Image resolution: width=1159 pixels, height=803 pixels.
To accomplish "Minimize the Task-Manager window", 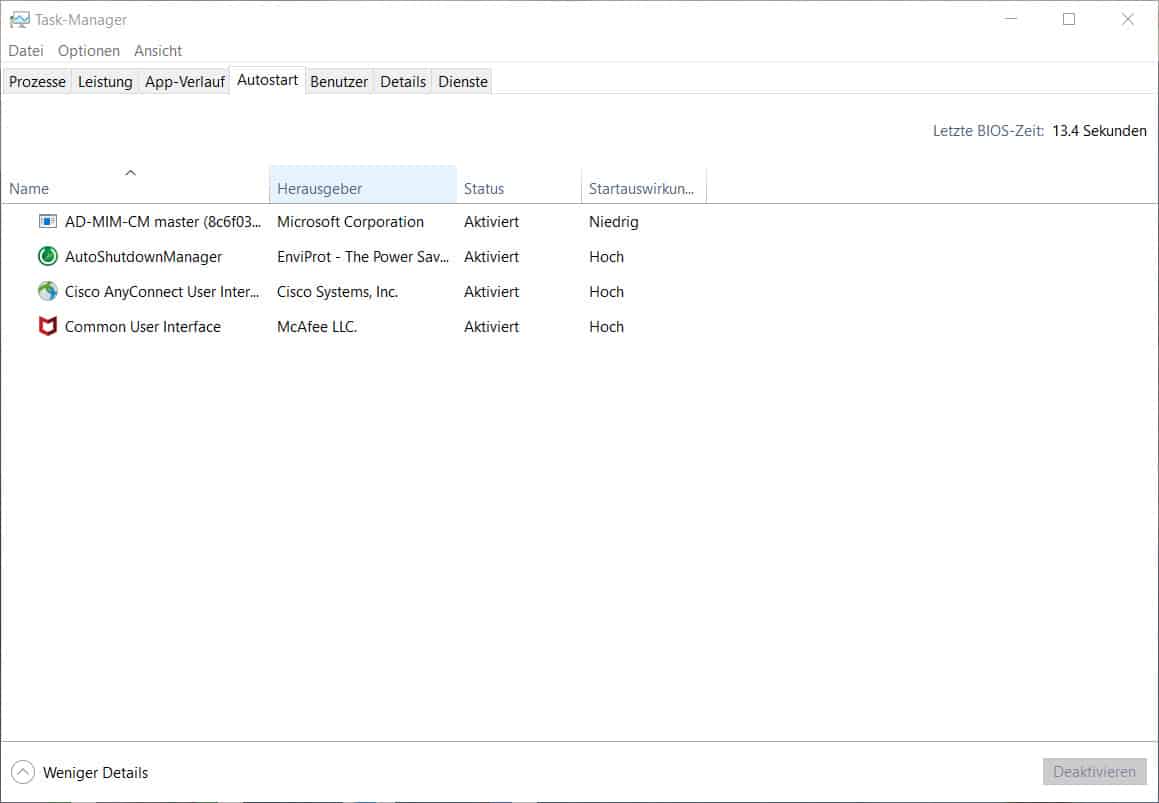I will coord(1011,19).
